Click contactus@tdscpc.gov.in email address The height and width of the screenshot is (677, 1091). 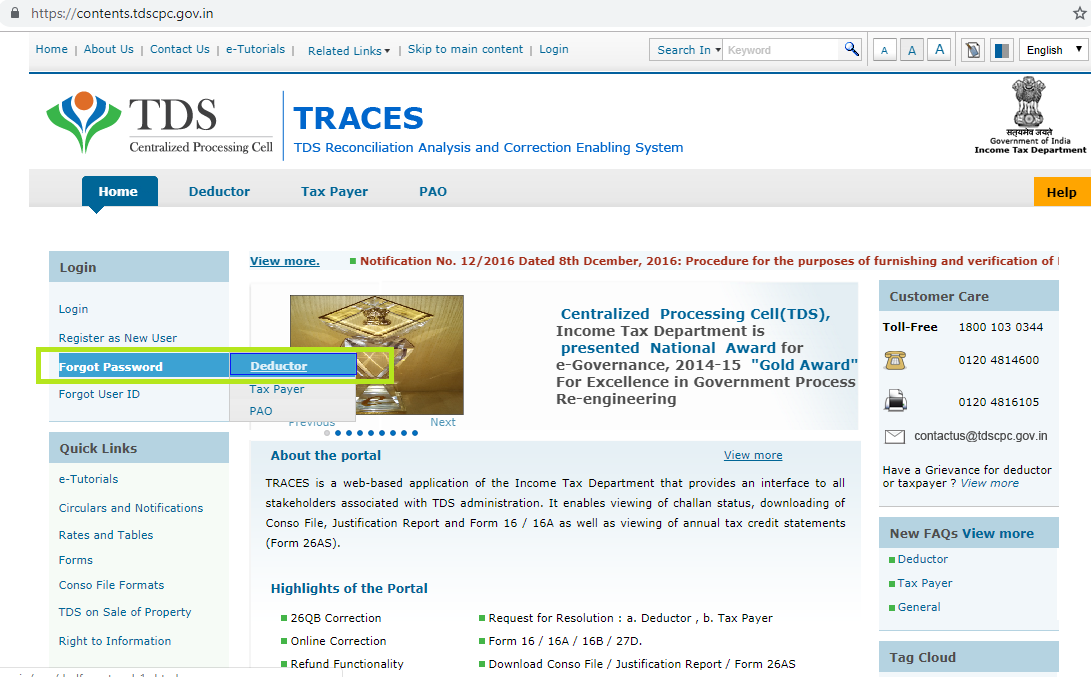[x=980, y=436]
